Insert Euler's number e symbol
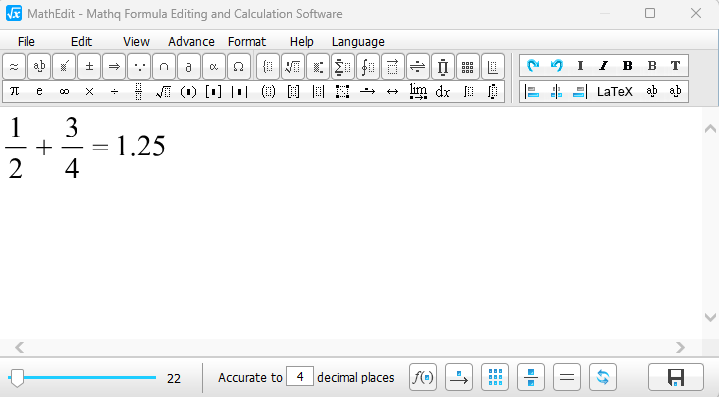The image size is (719, 397). click(x=39, y=92)
